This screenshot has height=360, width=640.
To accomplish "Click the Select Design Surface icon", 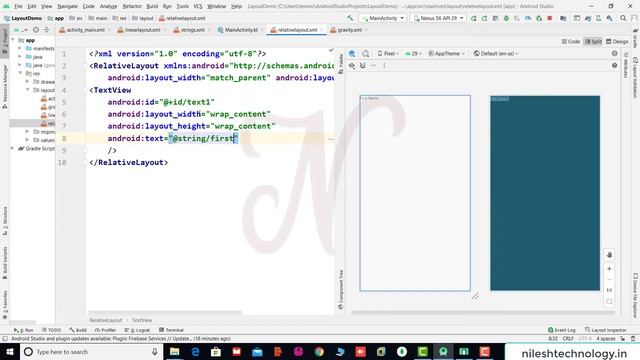I will click(x=352, y=53).
